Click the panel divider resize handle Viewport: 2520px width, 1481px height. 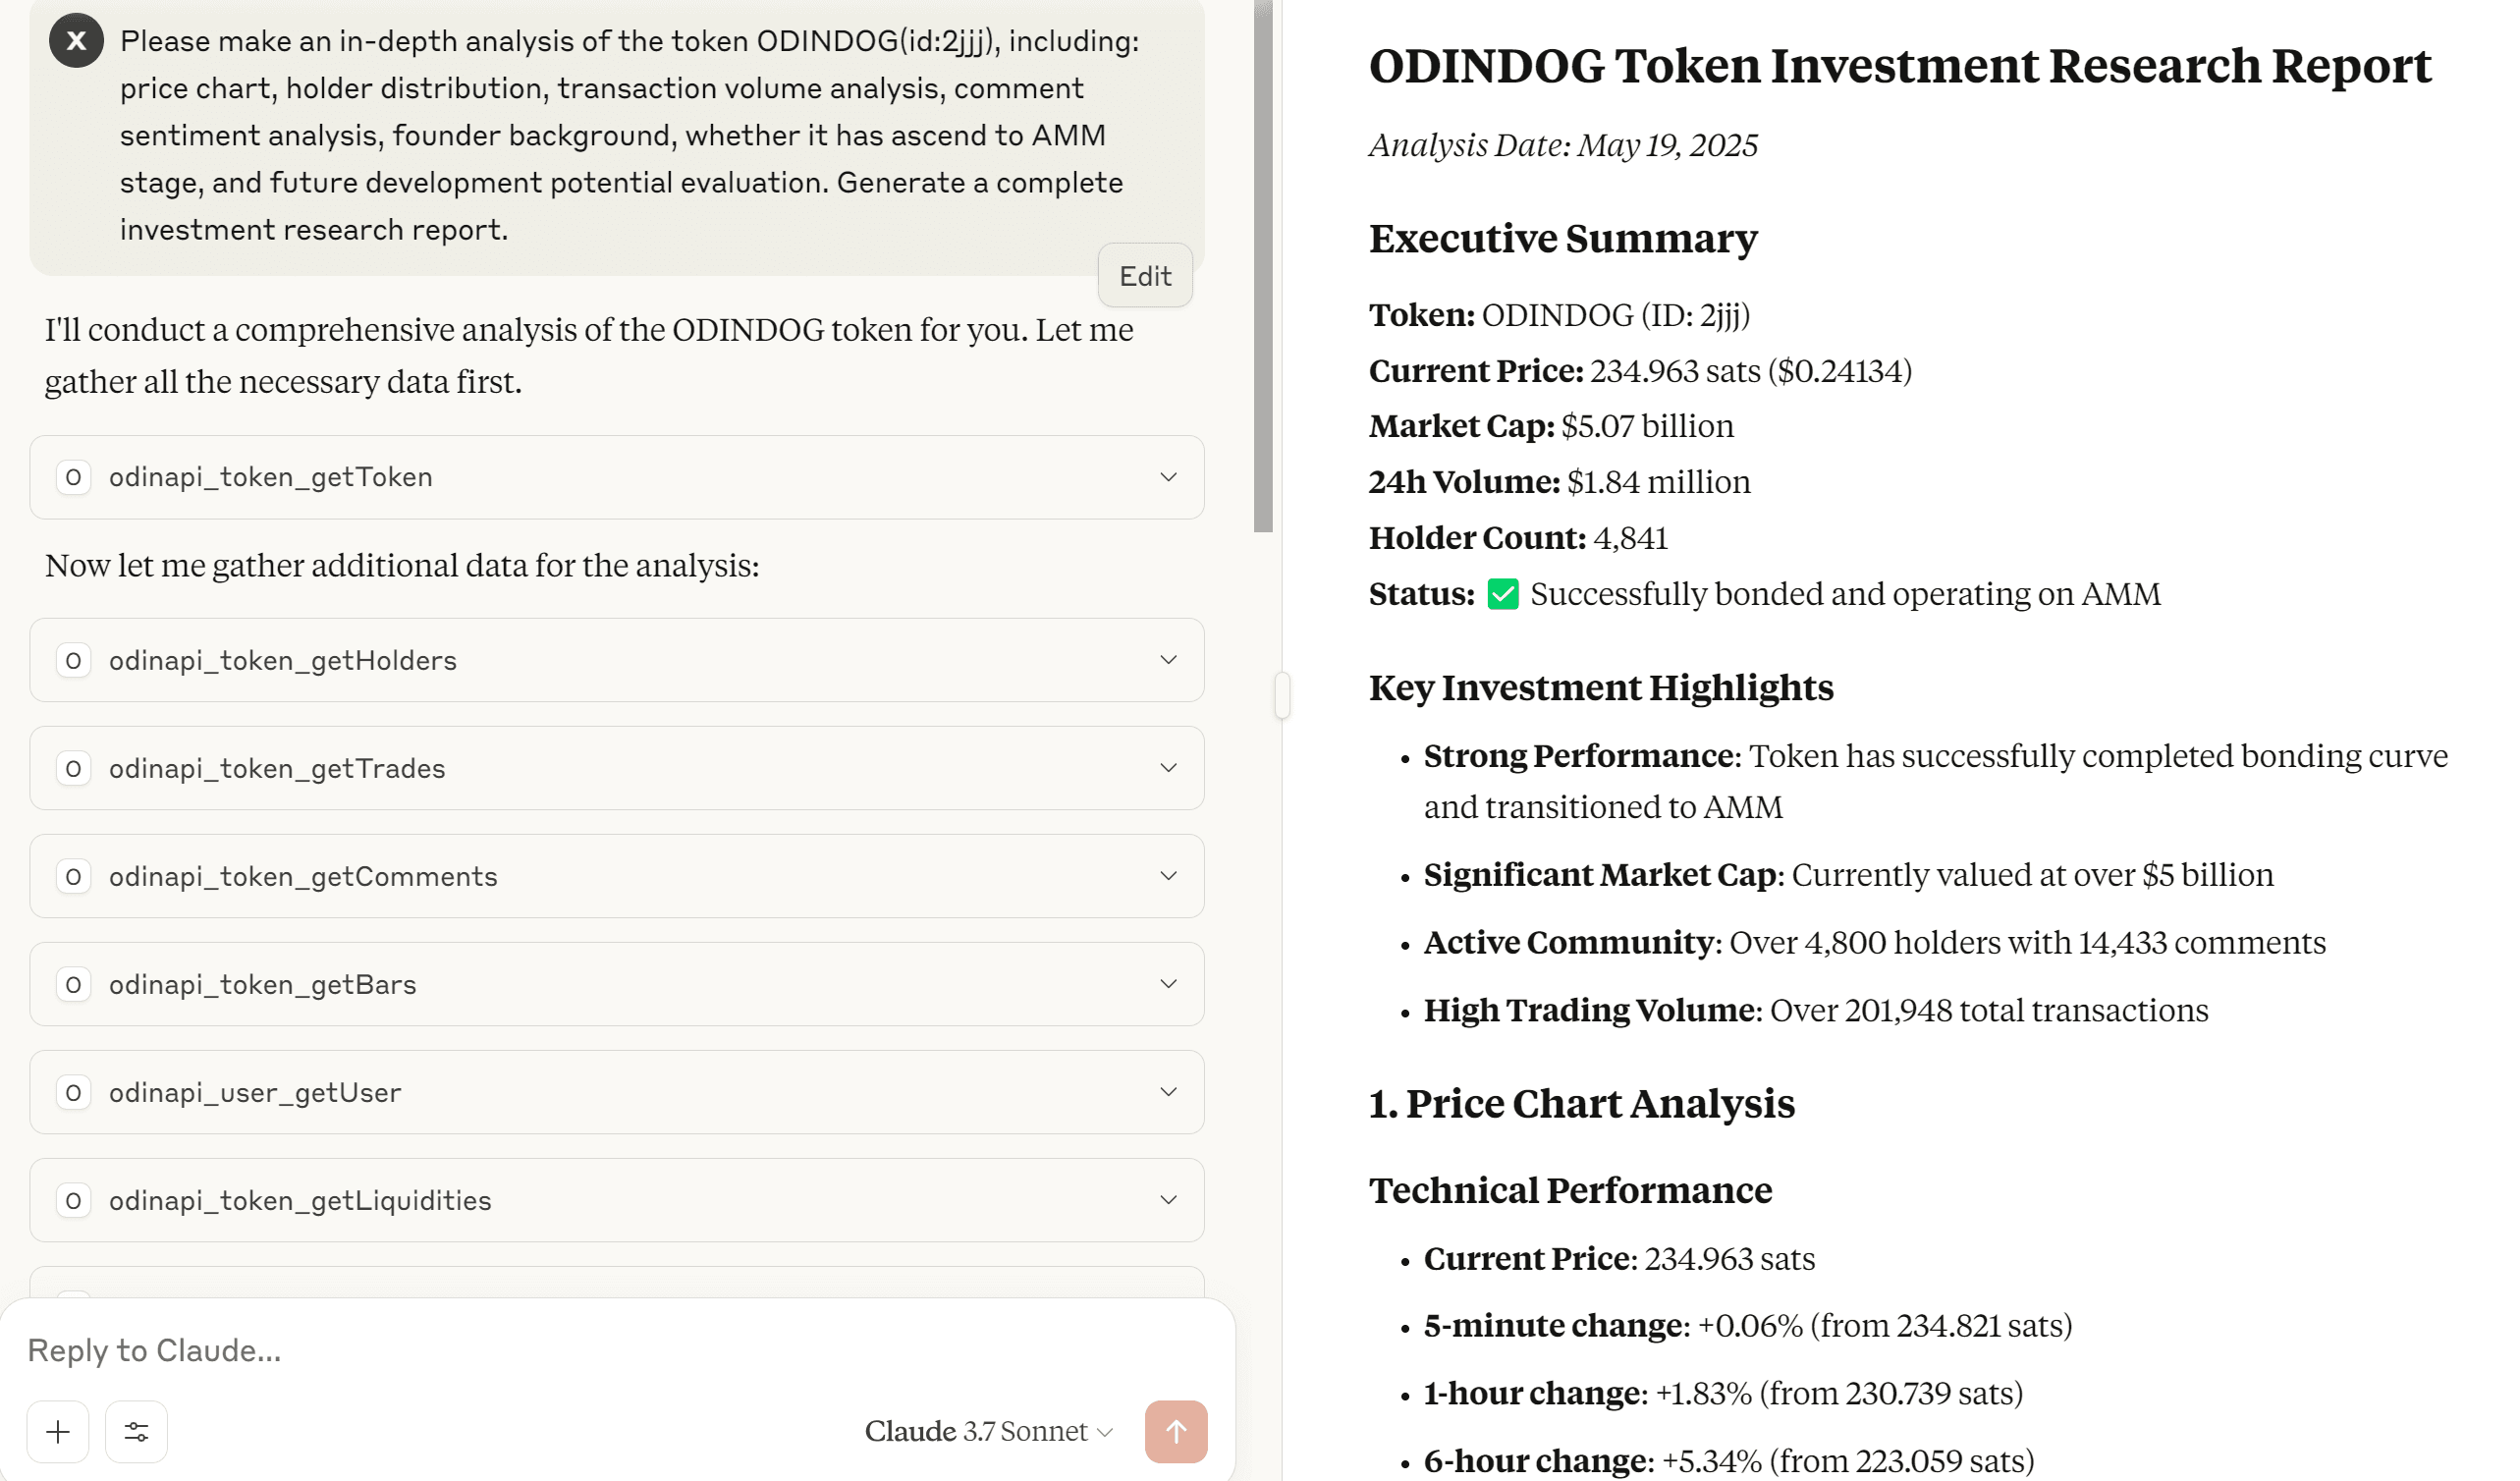click(x=1282, y=695)
